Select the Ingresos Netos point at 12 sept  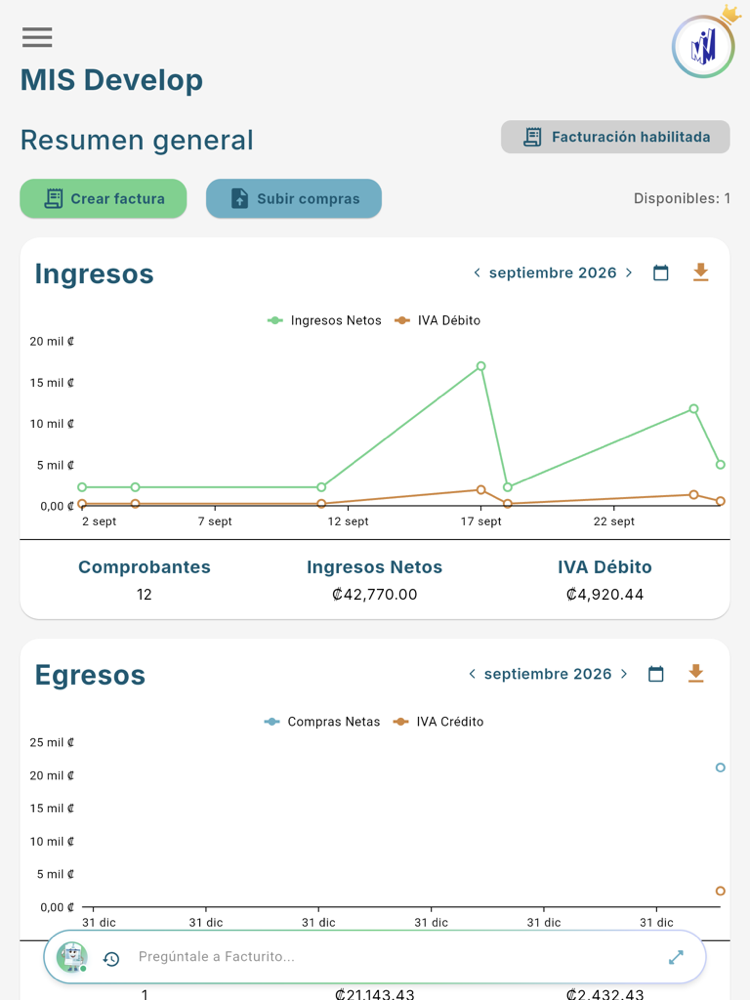point(321,487)
